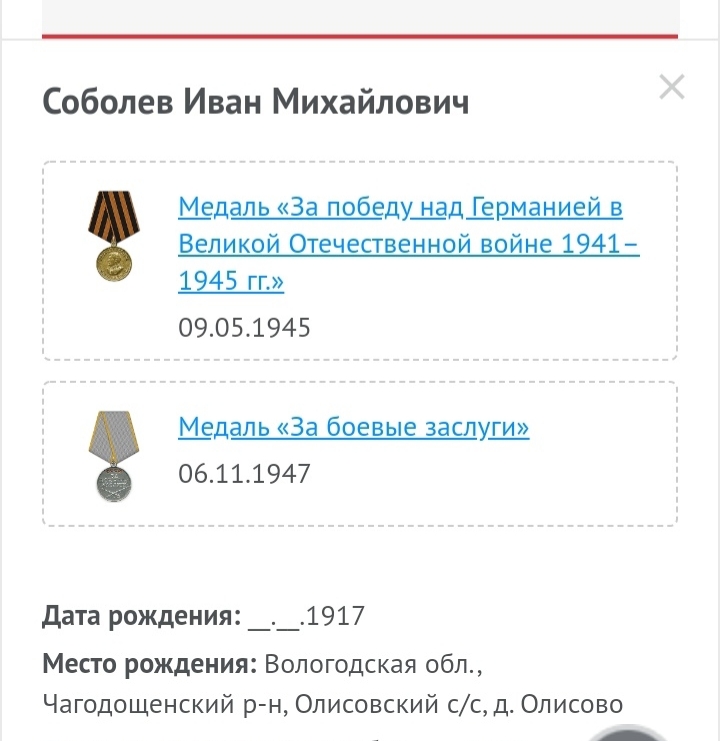Image resolution: width=720 pixels, height=741 pixels.
Task: Tap the dark round floating button at bottom
Action: (626, 732)
